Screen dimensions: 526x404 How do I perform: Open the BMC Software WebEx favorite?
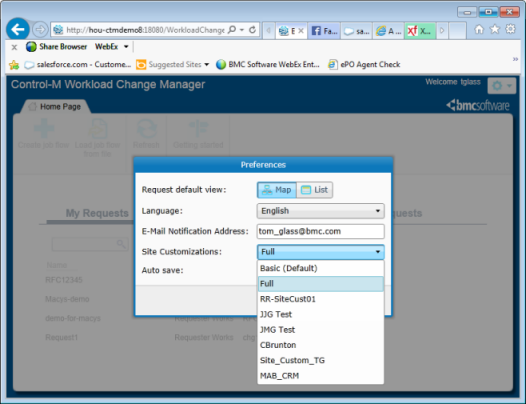[268, 64]
